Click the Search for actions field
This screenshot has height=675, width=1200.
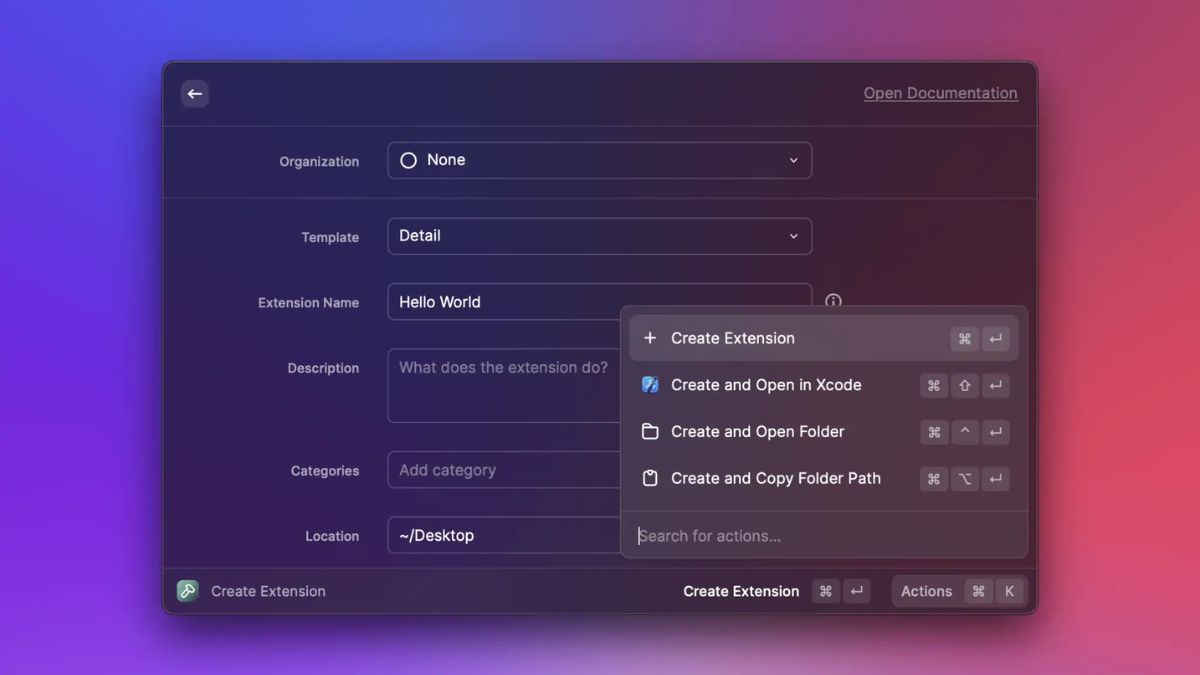824,536
